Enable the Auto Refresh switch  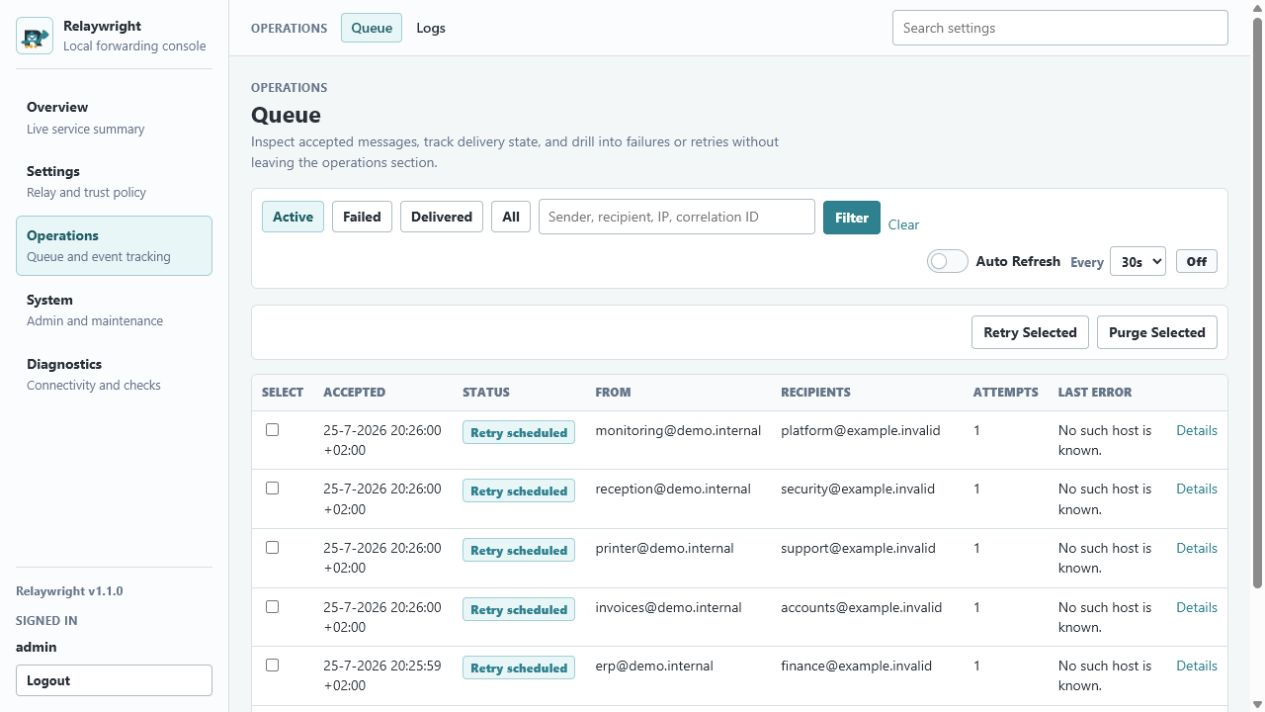pos(947,261)
